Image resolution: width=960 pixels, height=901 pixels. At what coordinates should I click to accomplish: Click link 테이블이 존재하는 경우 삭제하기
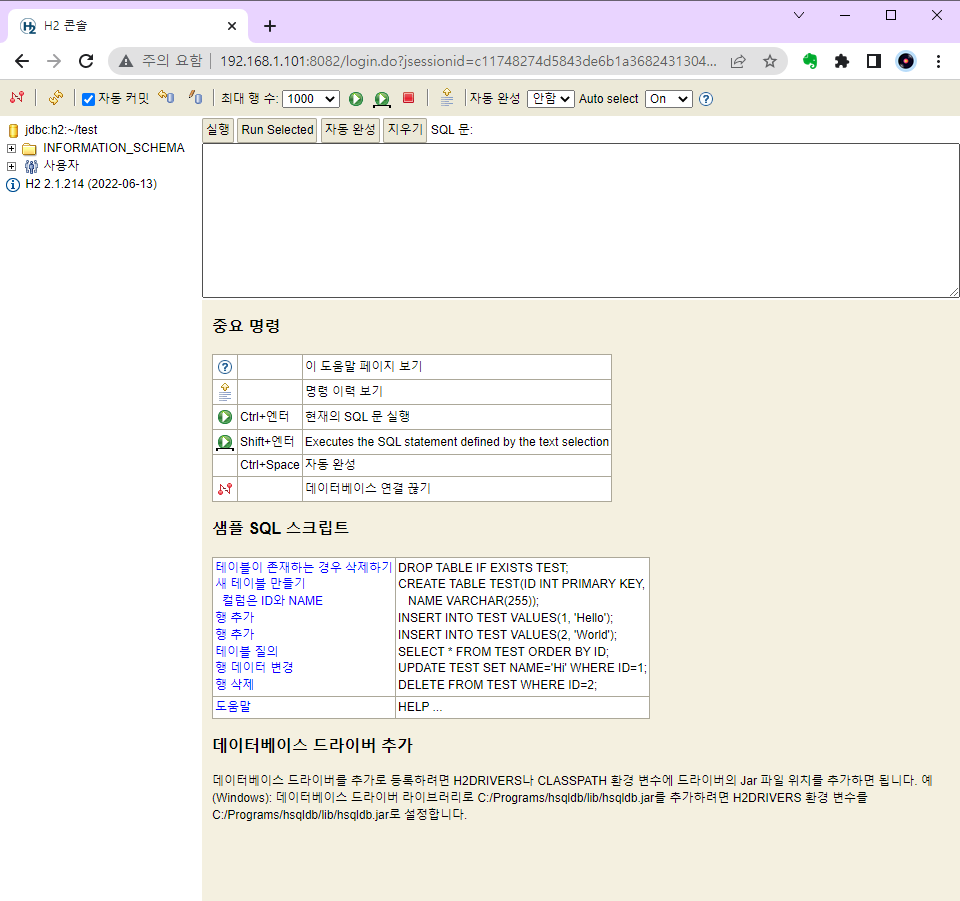[304, 567]
